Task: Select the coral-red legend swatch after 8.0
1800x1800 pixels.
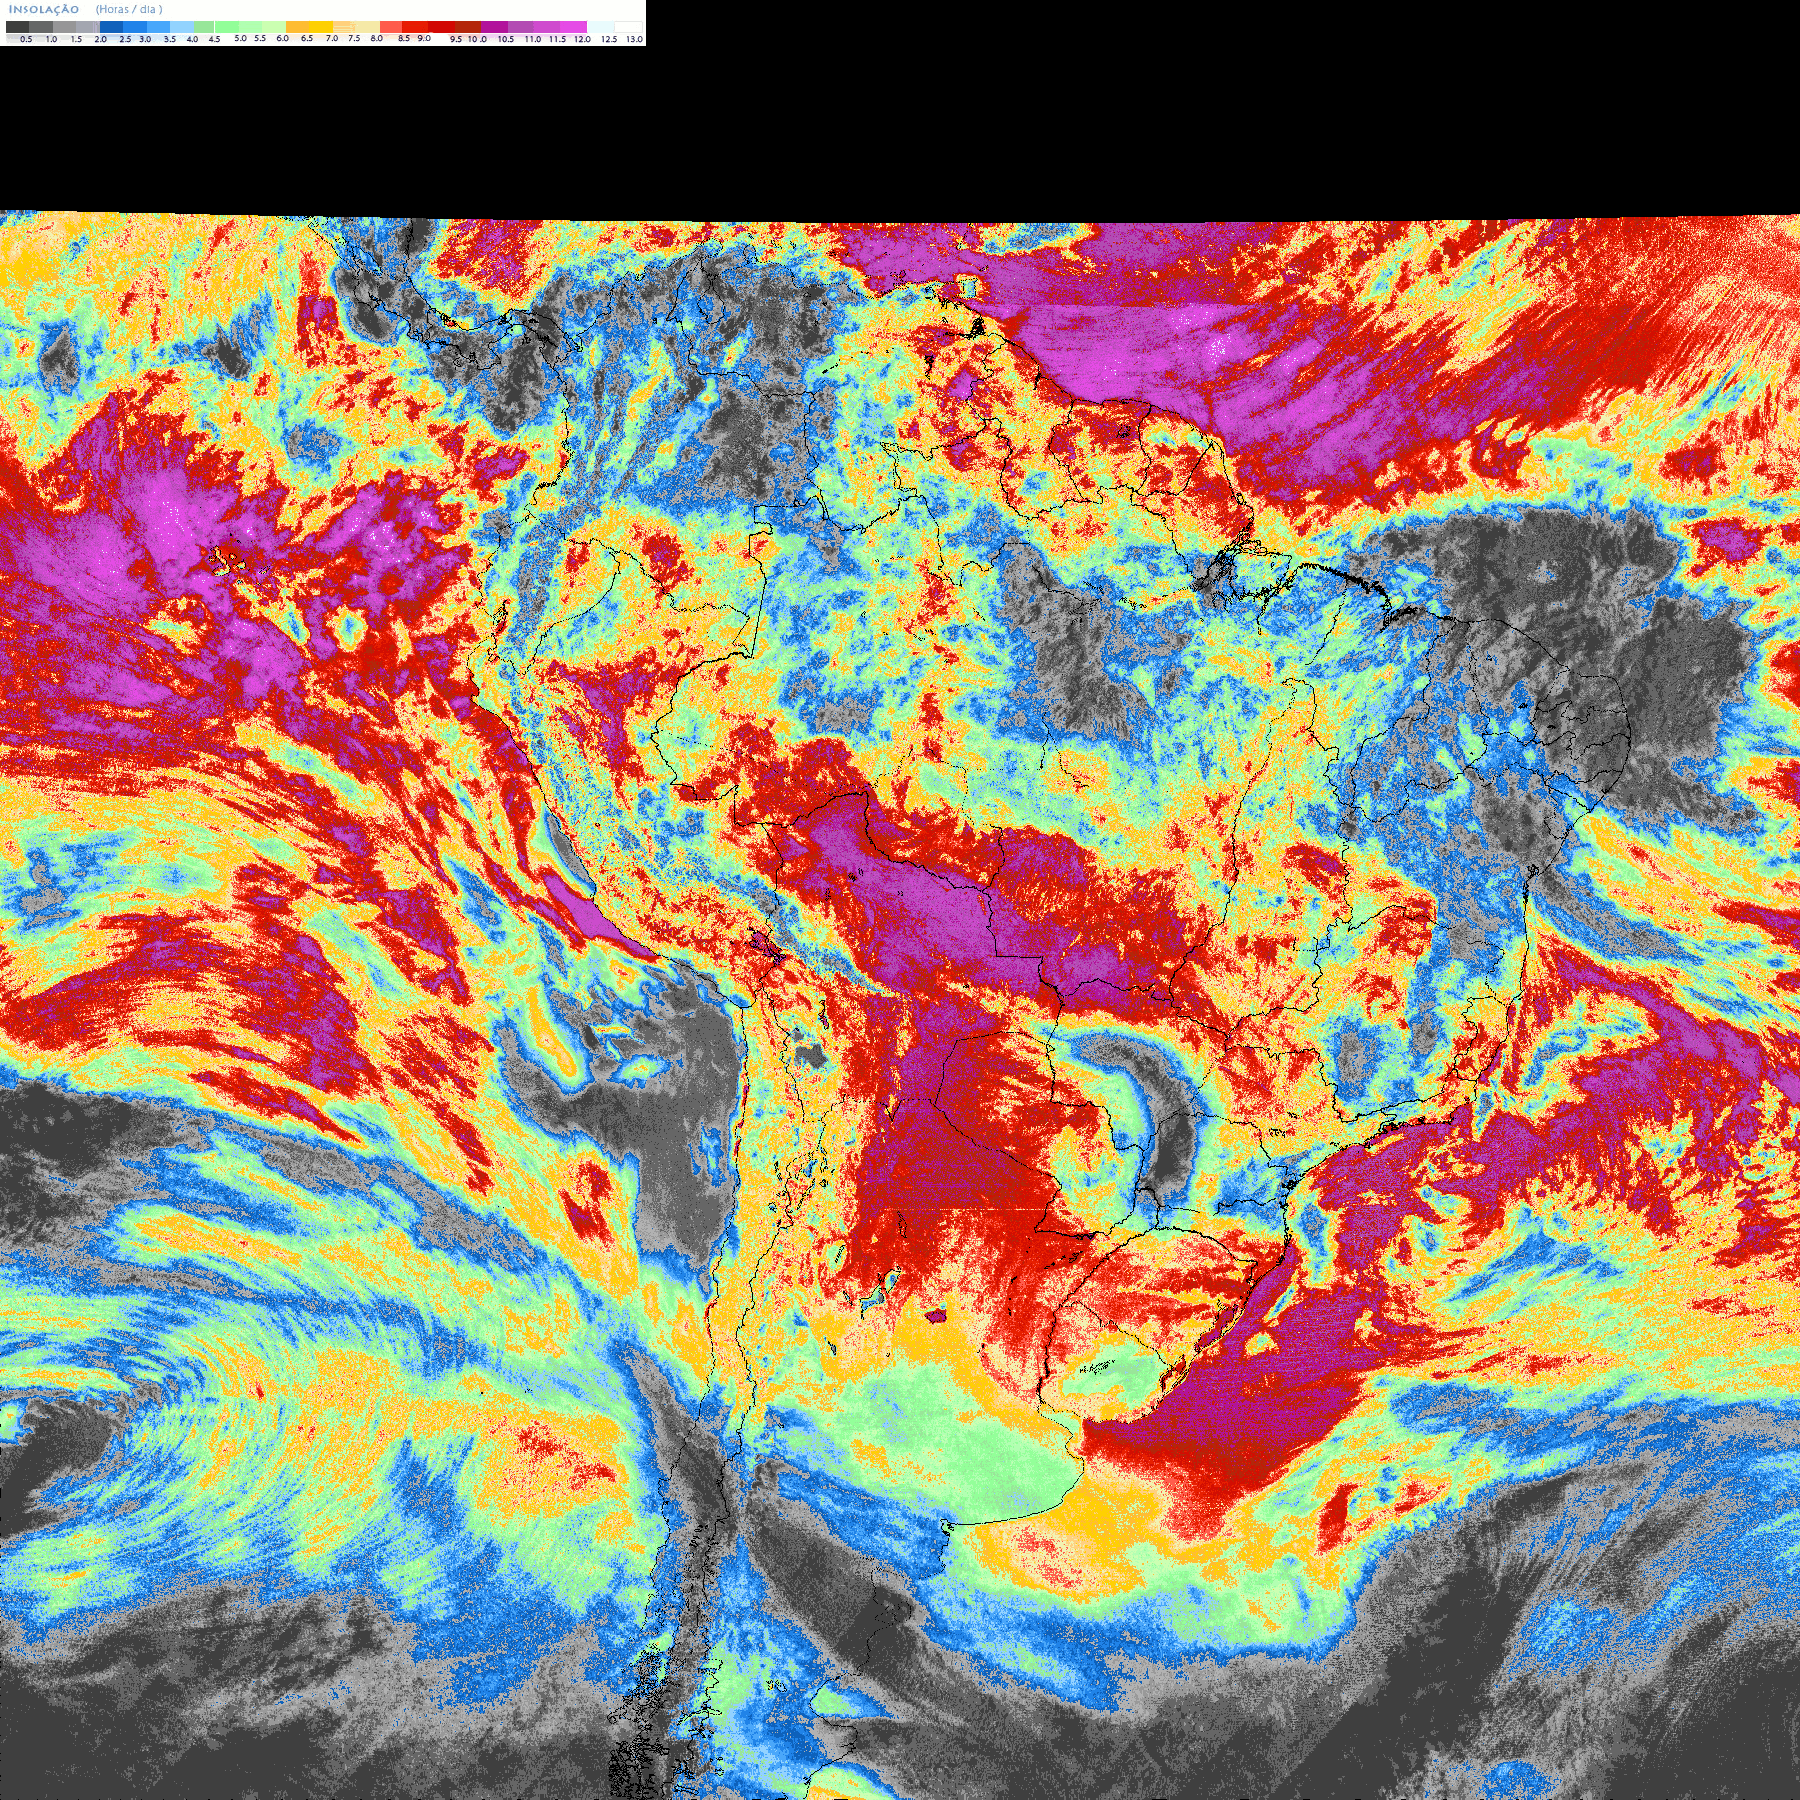Action: pyautogui.click(x=391, y=27)
